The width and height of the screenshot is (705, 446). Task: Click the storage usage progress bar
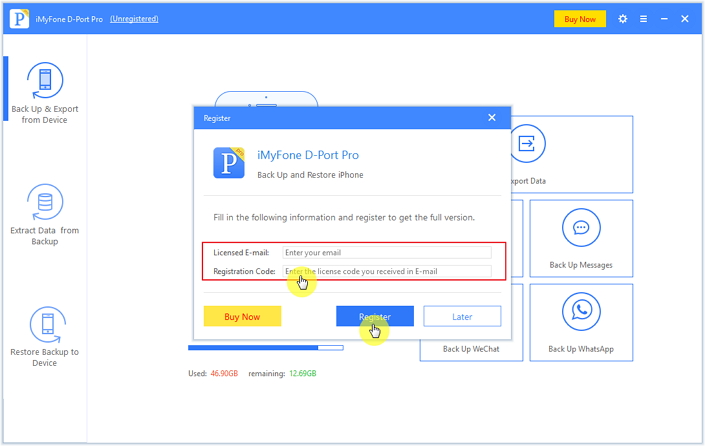click(x=266, y=348)
